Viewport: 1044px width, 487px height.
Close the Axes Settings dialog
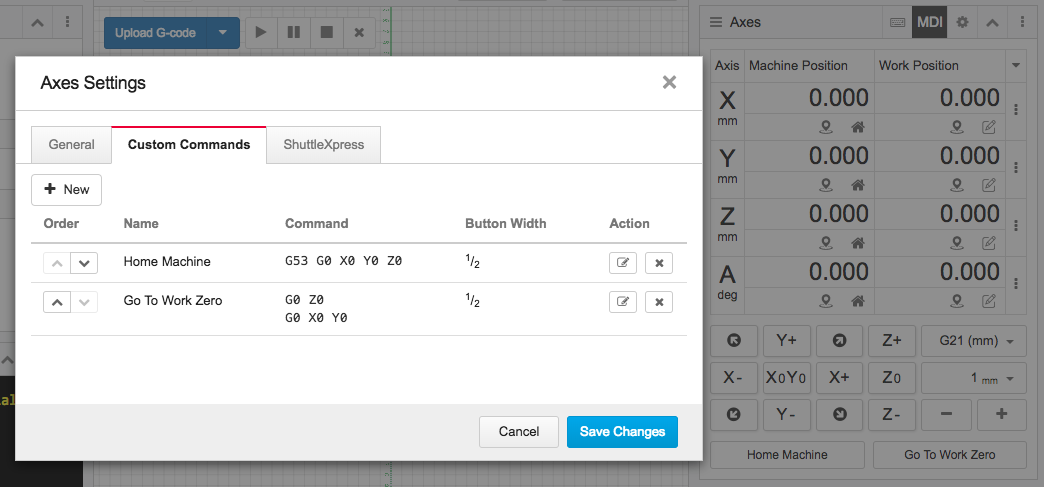[669, 82]
